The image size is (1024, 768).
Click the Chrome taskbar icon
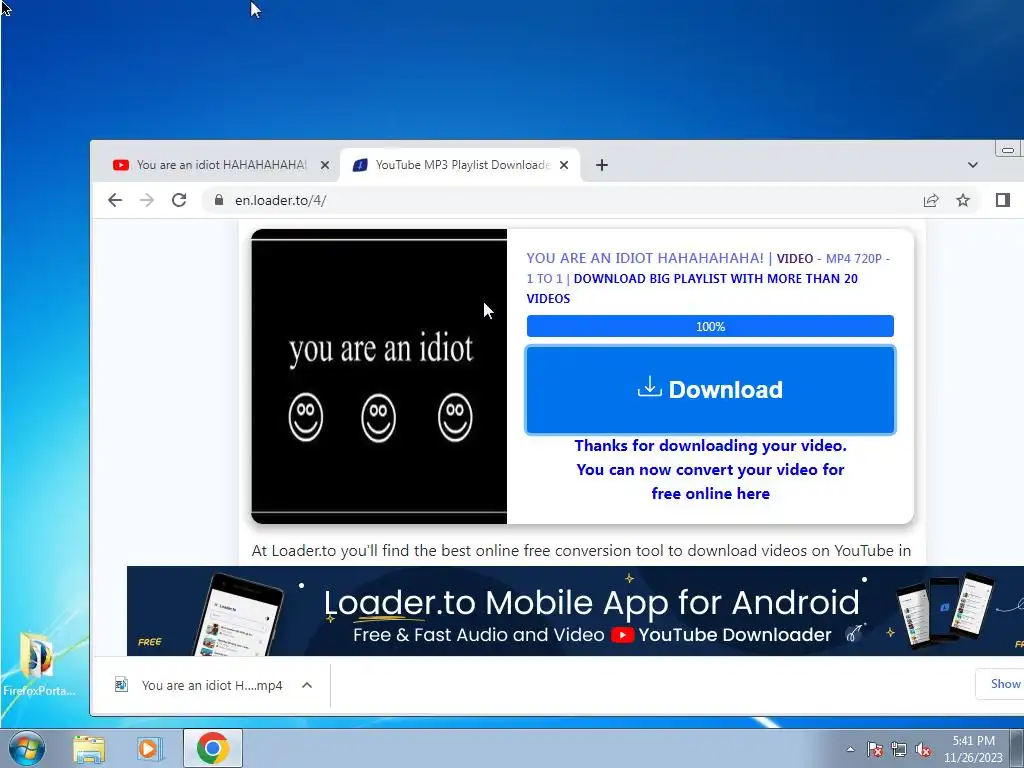point(213,748)
